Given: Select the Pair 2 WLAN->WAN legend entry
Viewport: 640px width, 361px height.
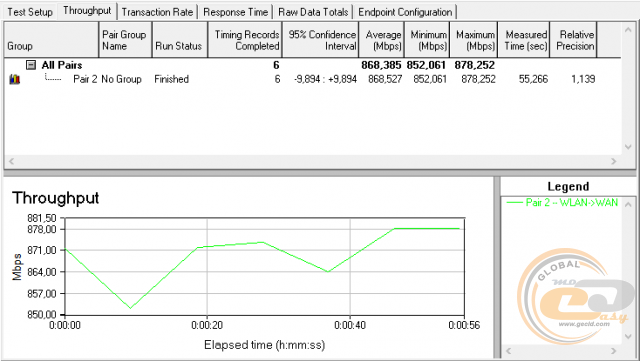Looking at the screenshot, I should pyautogui.click(x=562, y=203).
